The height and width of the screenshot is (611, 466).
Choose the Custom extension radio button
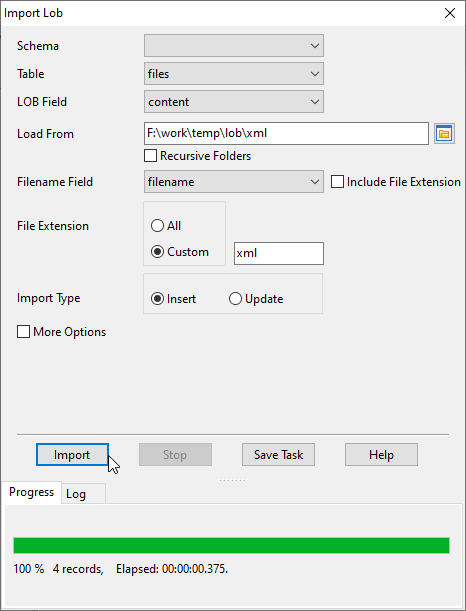[157, 252]
